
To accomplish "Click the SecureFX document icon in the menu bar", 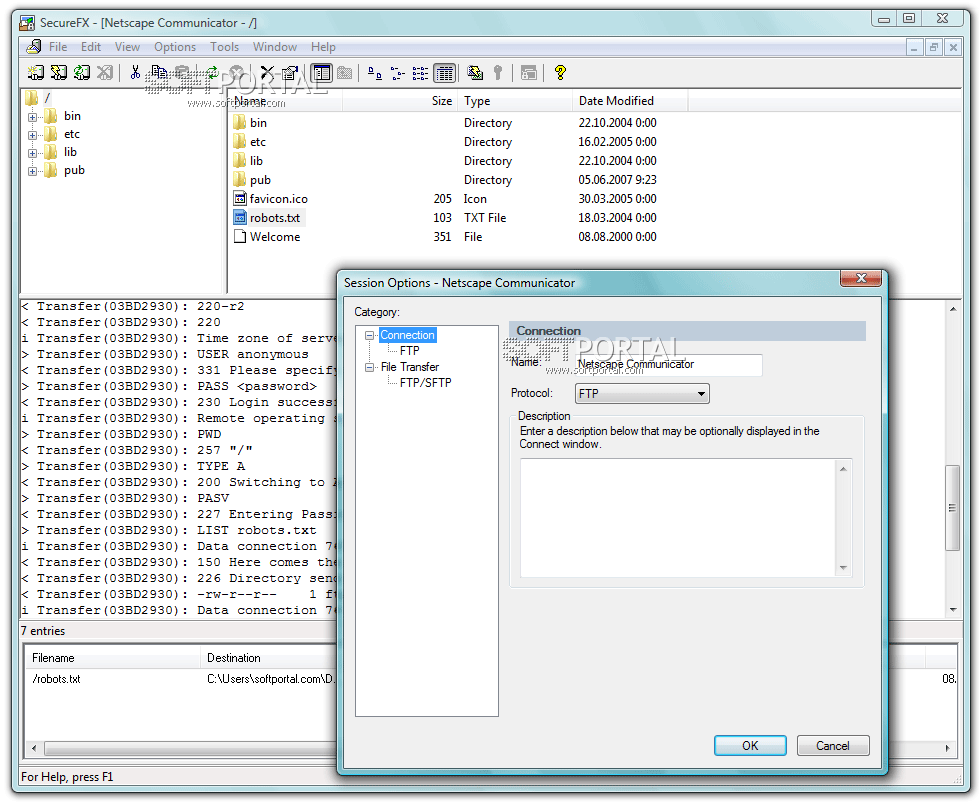I will pos(34,47).
